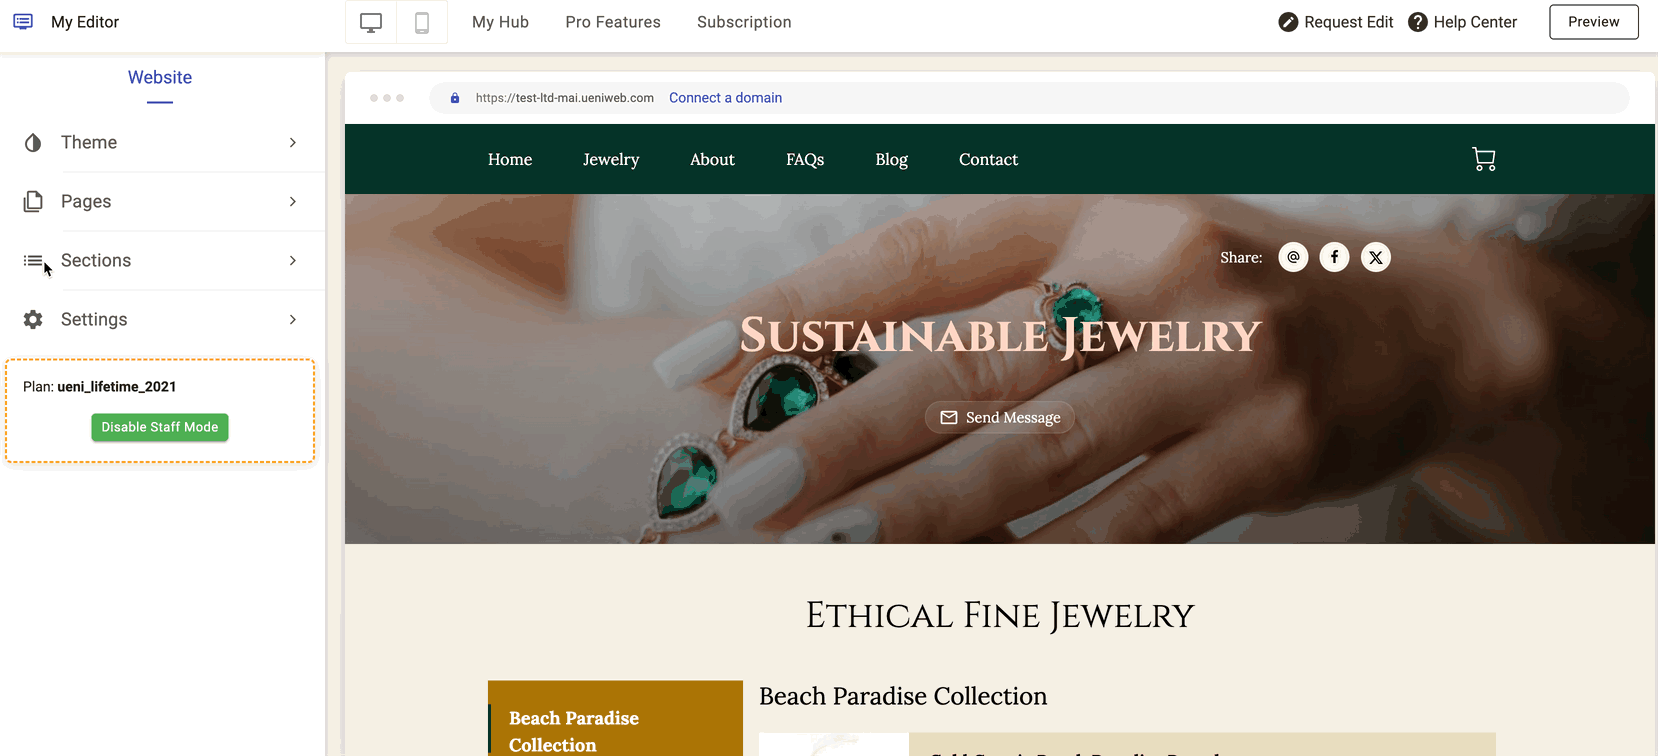This screenshot has width=1658, height=756.
Task: Select Beach Paradise Collection category tile
Action: pos(615,719)
